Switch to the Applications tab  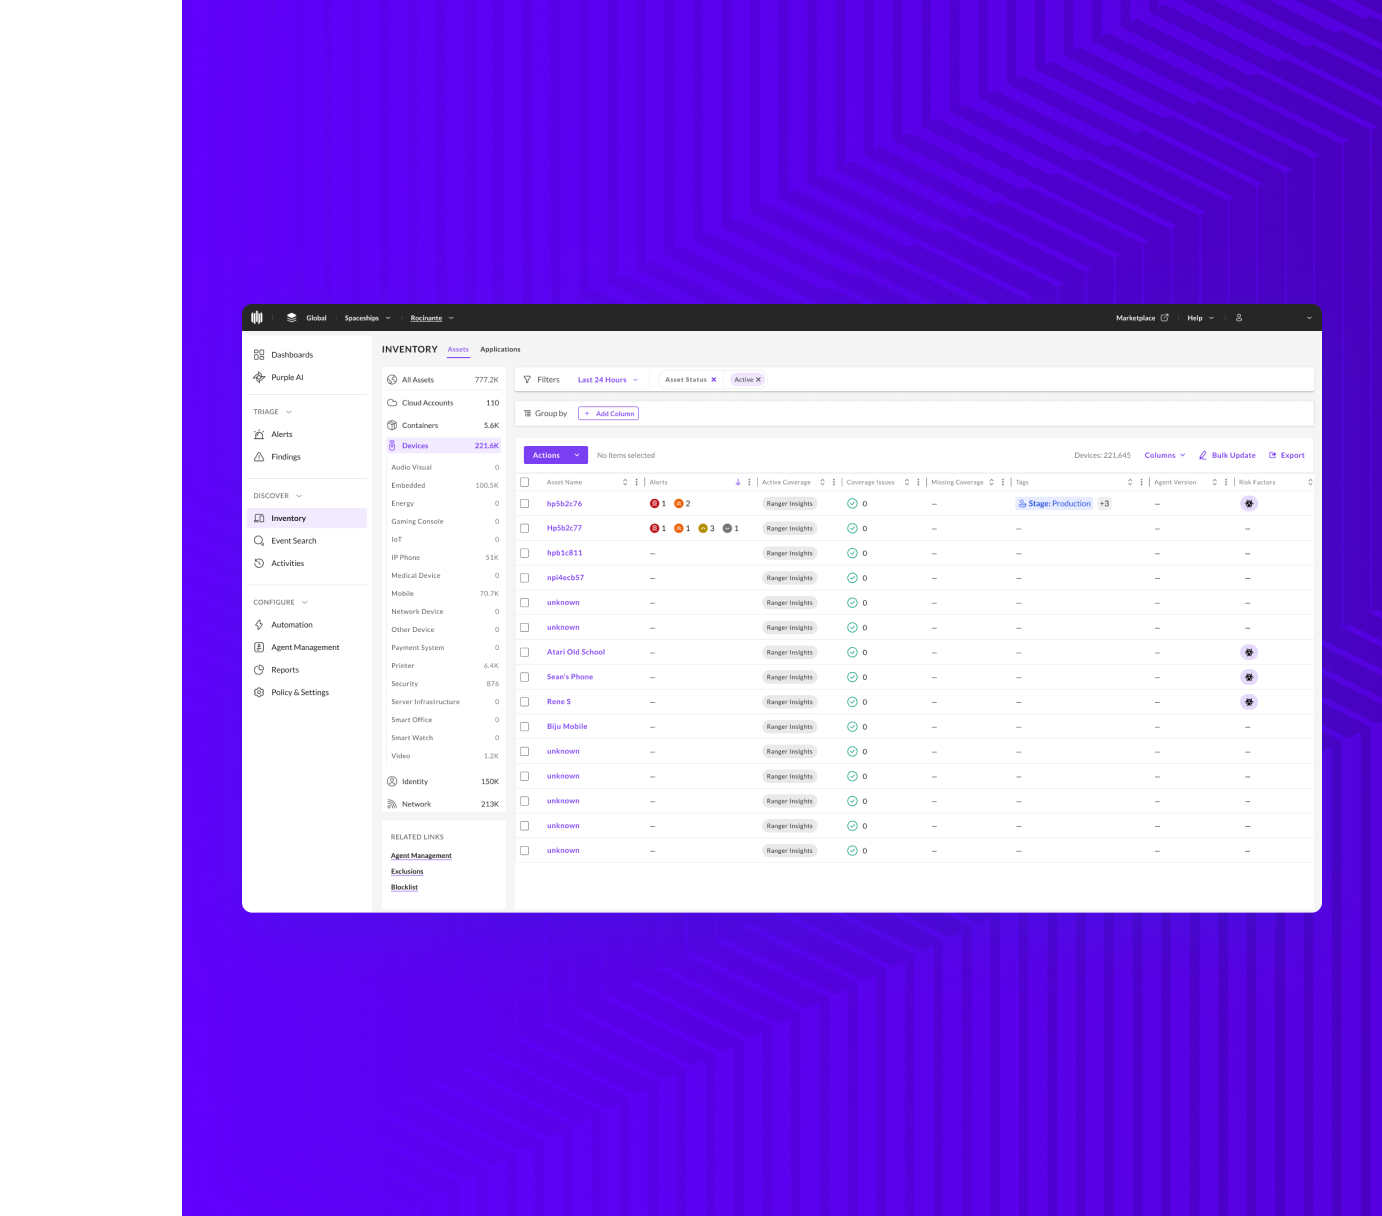pos(500,349)
